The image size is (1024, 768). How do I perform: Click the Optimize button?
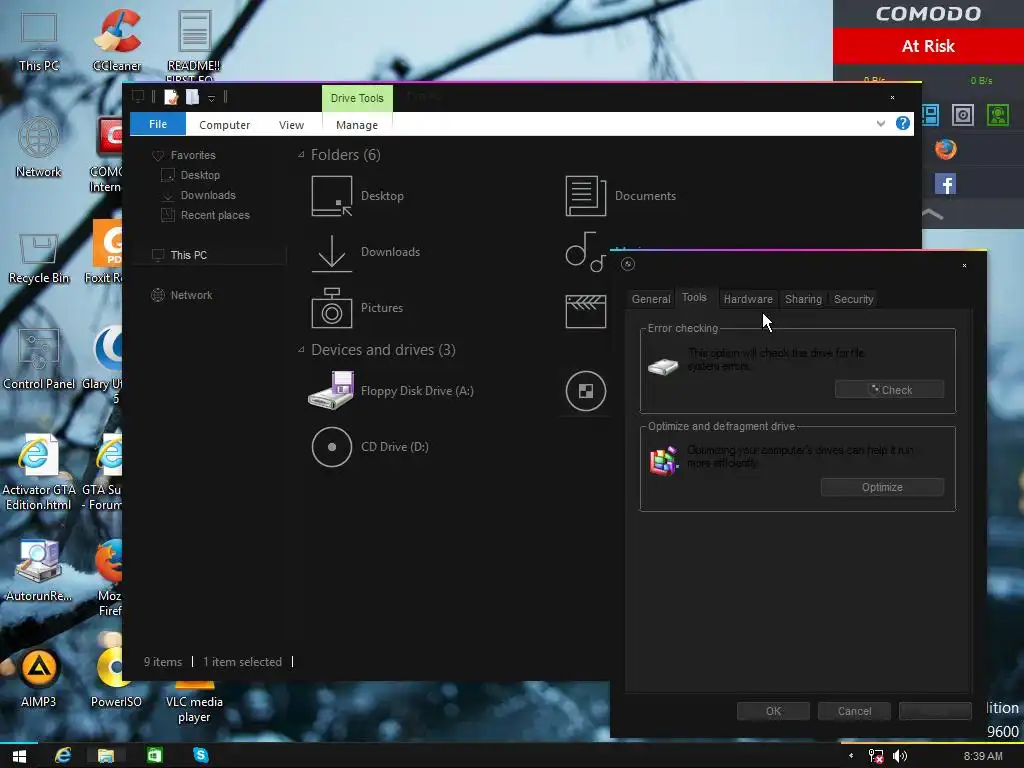(882, 487)
